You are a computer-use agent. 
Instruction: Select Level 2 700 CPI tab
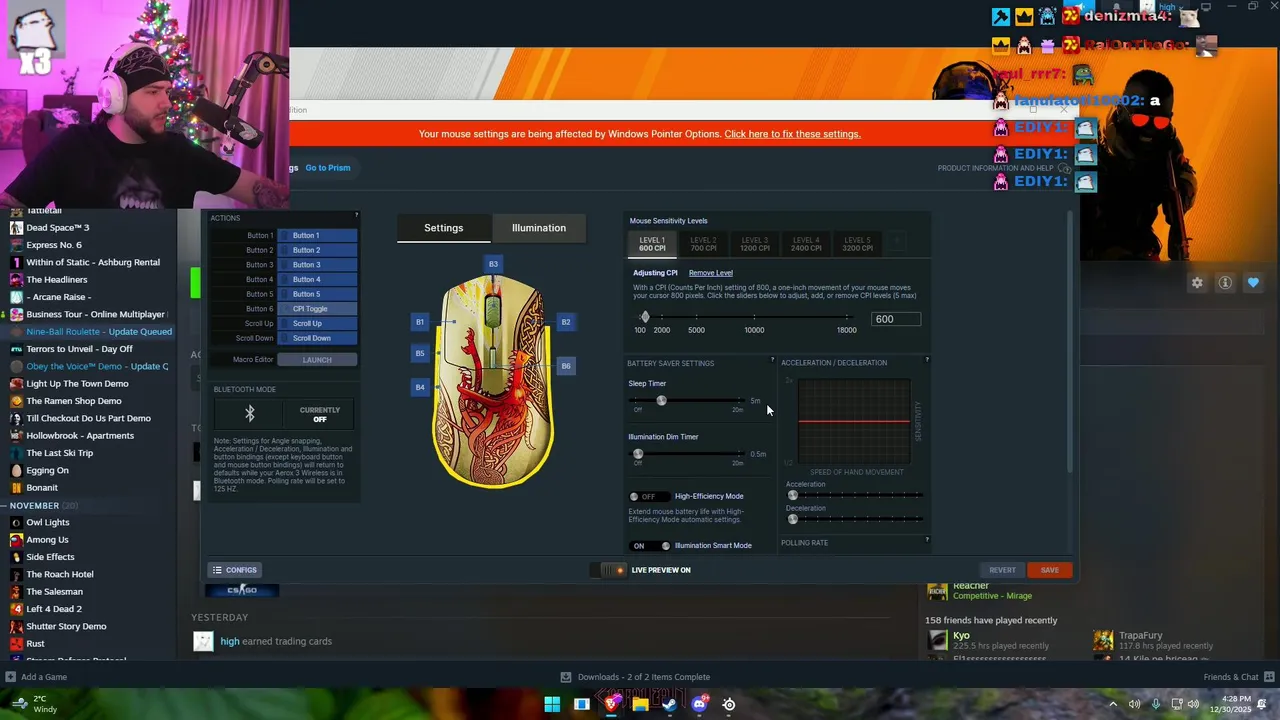(703, 243)
